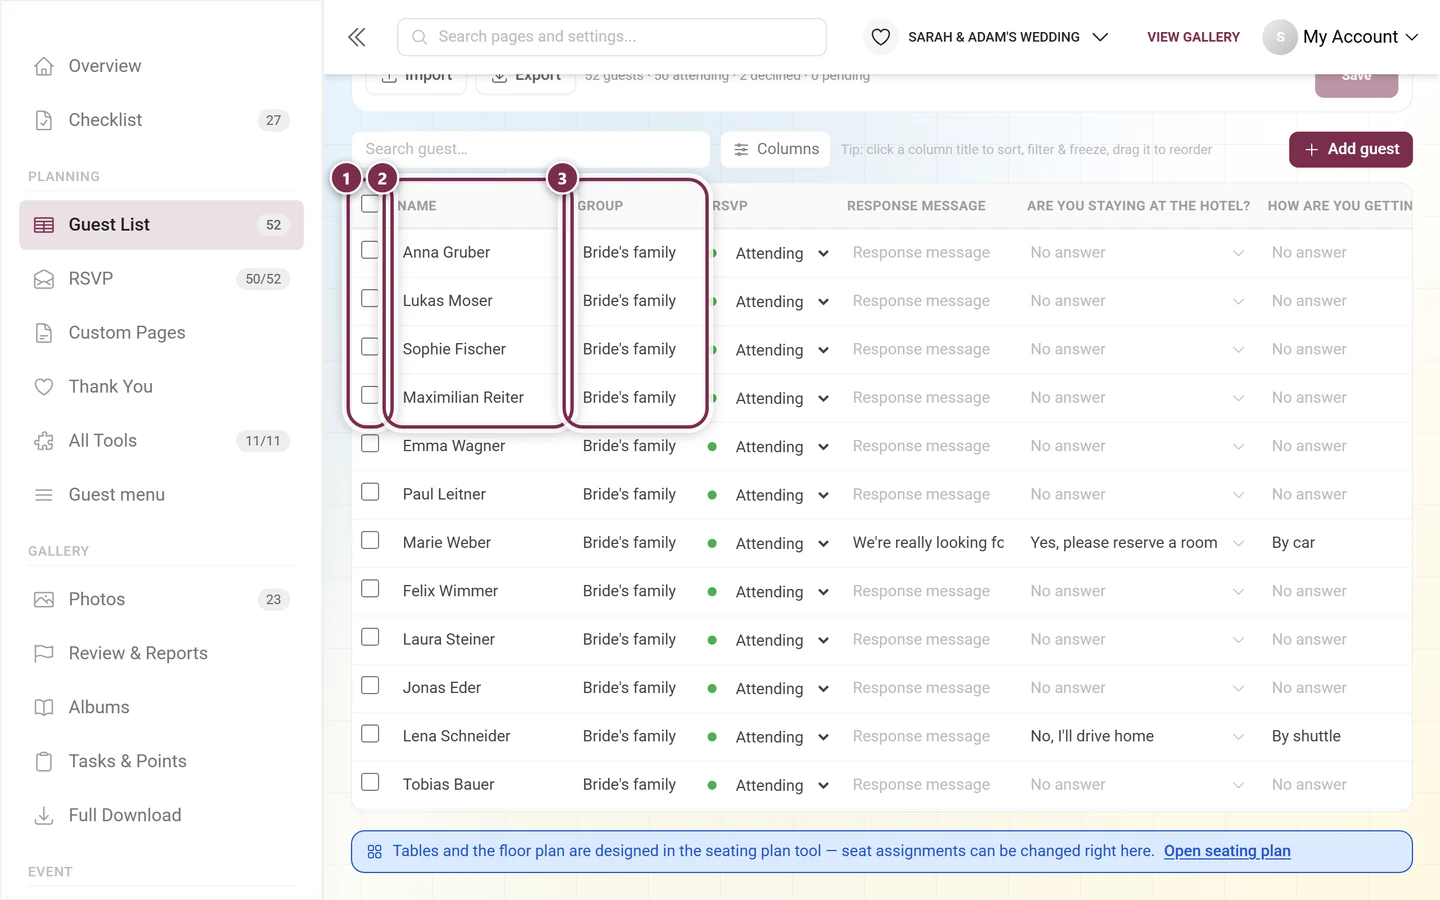This screenshot has height=900, width=1440.
Task: Open the Columns settings button
Action: click(x=776, y=149)
